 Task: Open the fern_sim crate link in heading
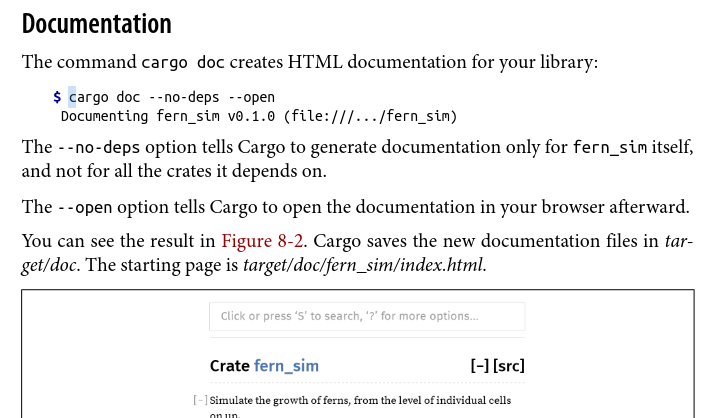(286, 366)
